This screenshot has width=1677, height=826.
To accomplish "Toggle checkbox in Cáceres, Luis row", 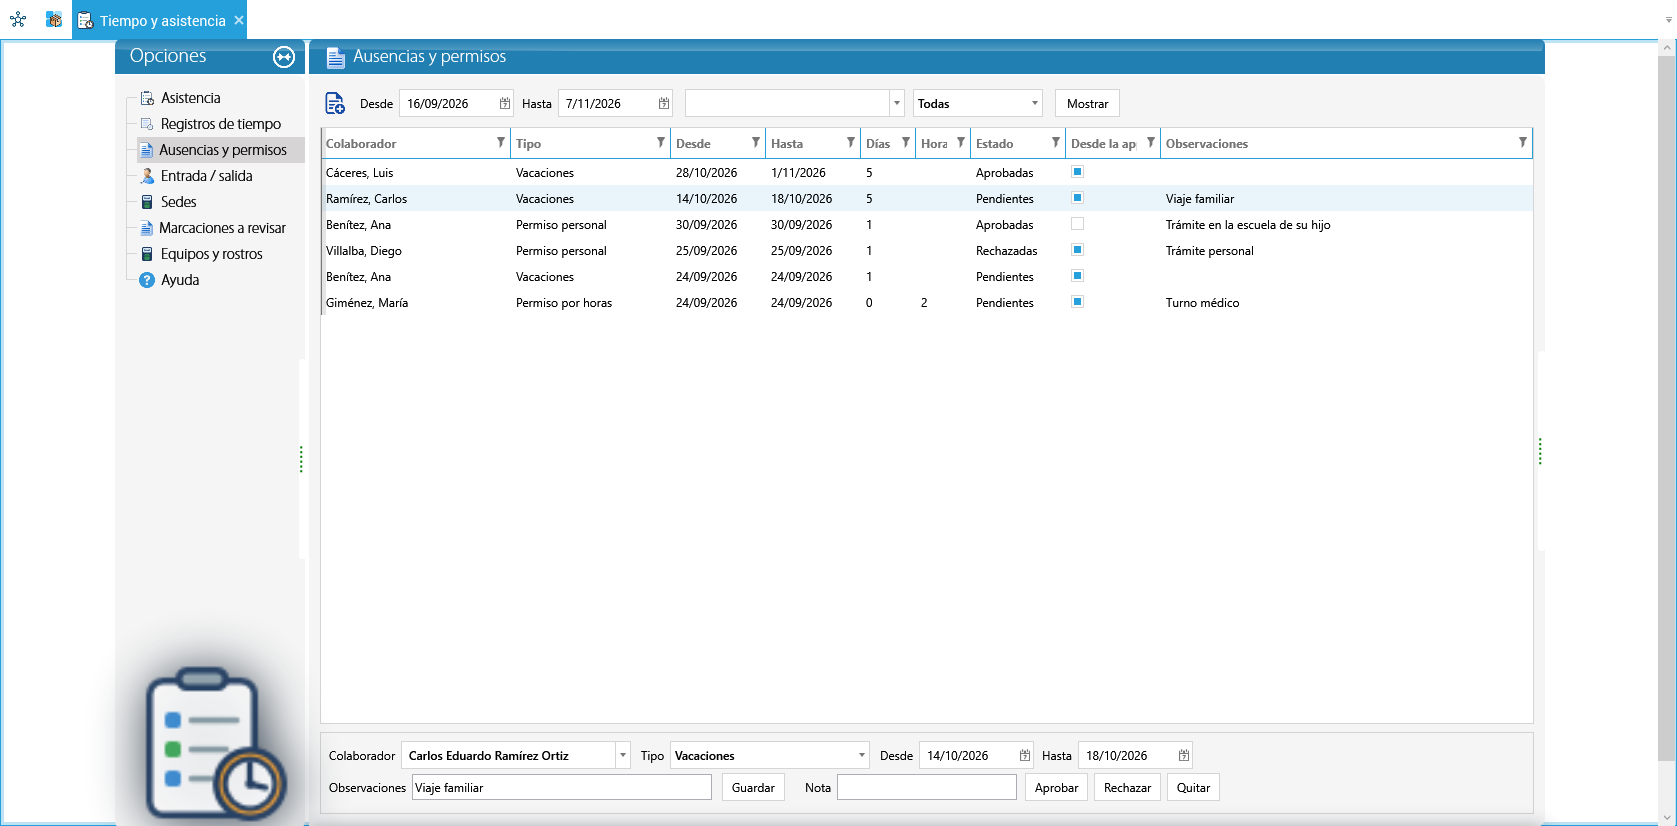I will pyautogui.click(x=1077, y=172).
